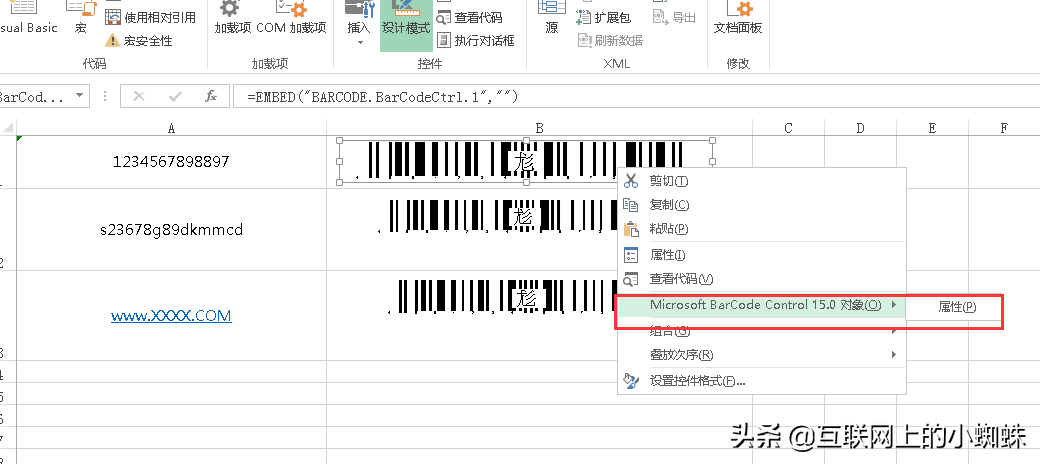
Task: Open COM 加载项 add-ins dialog
Action: 291,19
